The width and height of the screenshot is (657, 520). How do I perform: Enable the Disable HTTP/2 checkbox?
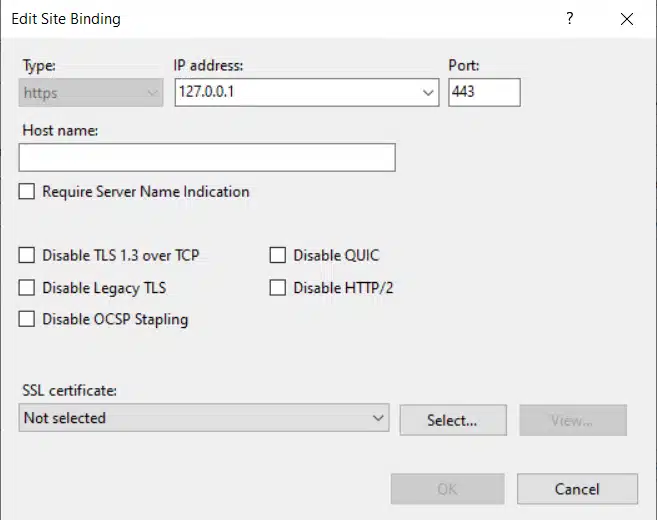[x=278, y=288]
